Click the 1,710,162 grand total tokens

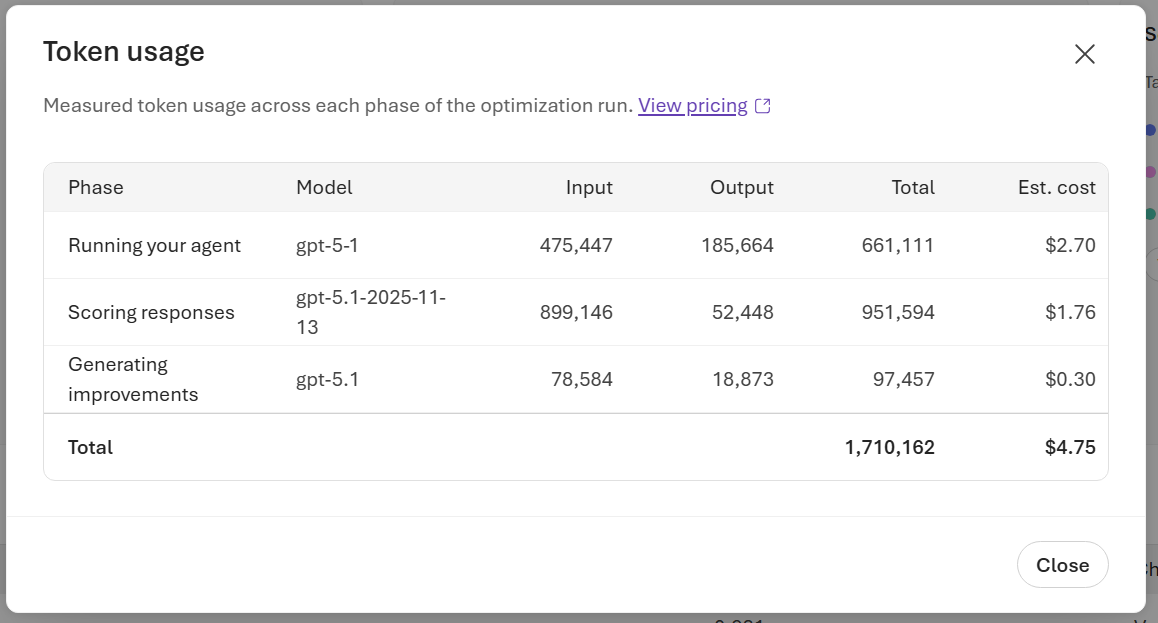point(889,447)
